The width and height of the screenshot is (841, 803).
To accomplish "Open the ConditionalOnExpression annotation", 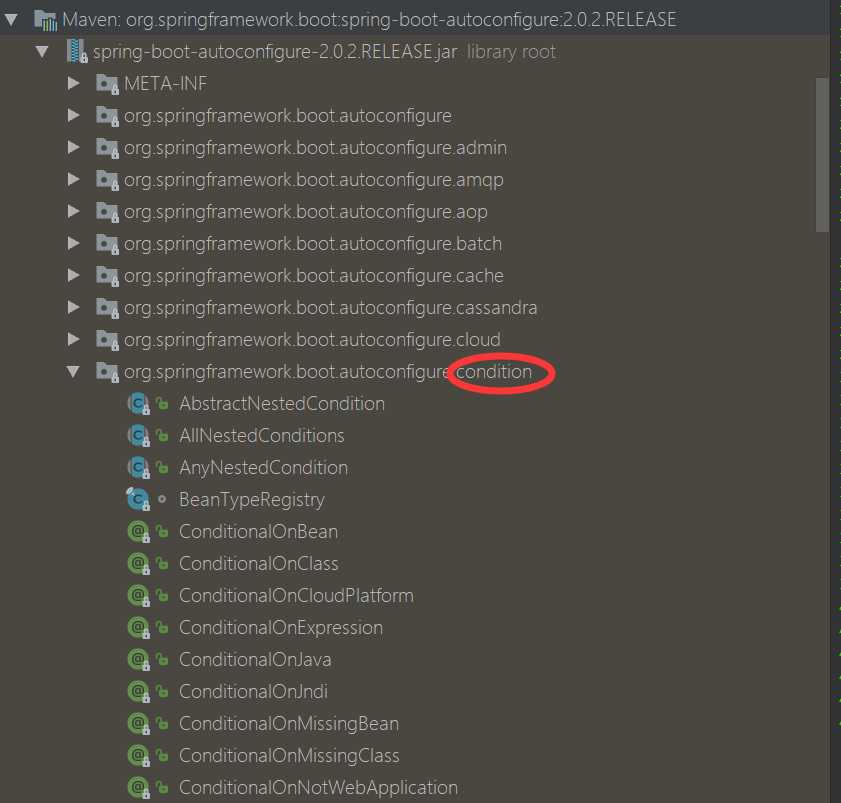I will (x=281, y=628).
